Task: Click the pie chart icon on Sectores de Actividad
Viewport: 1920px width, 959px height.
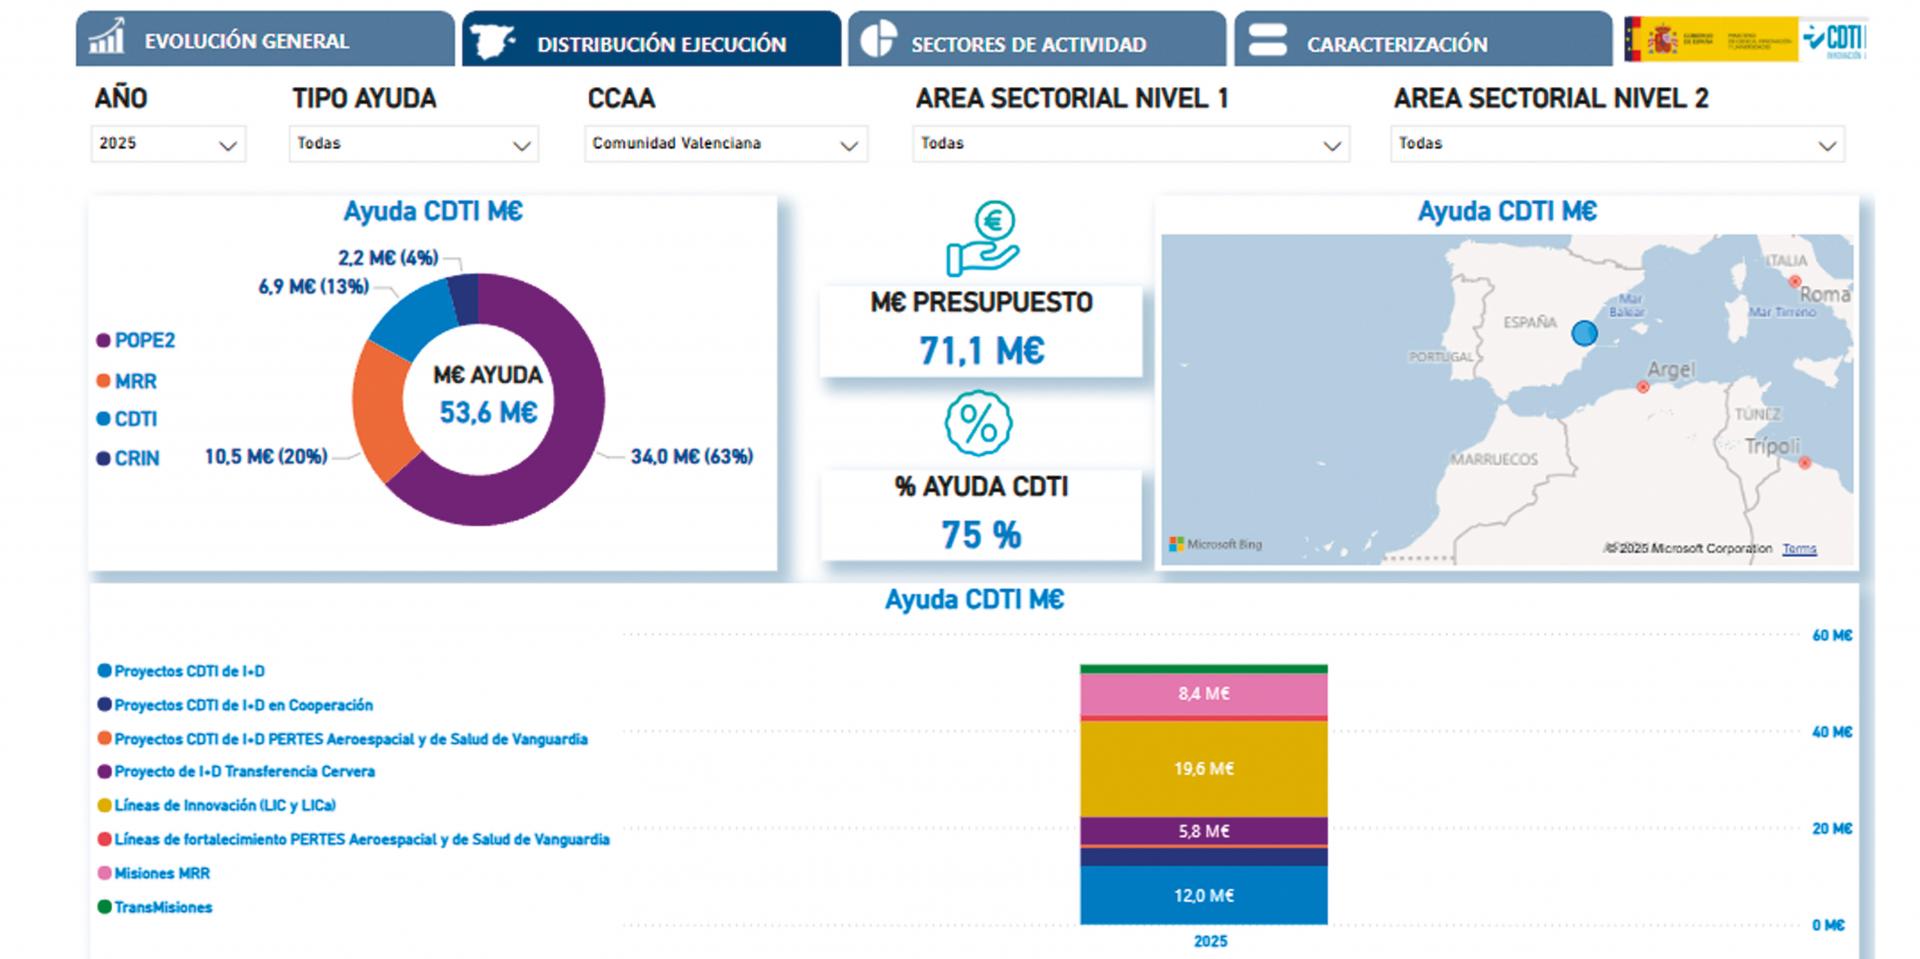Action: coord(878,40)
